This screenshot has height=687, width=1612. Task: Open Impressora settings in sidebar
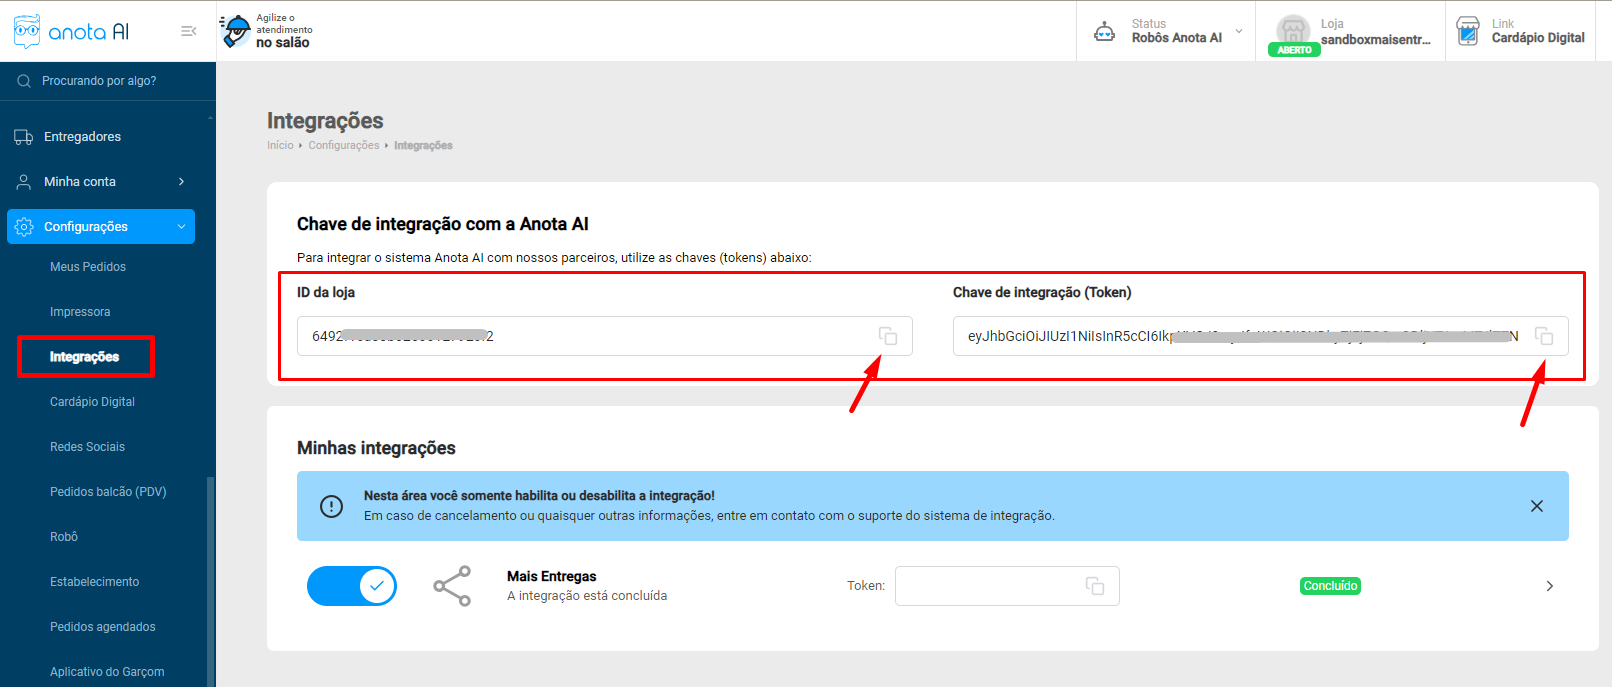tap(80, 312)
